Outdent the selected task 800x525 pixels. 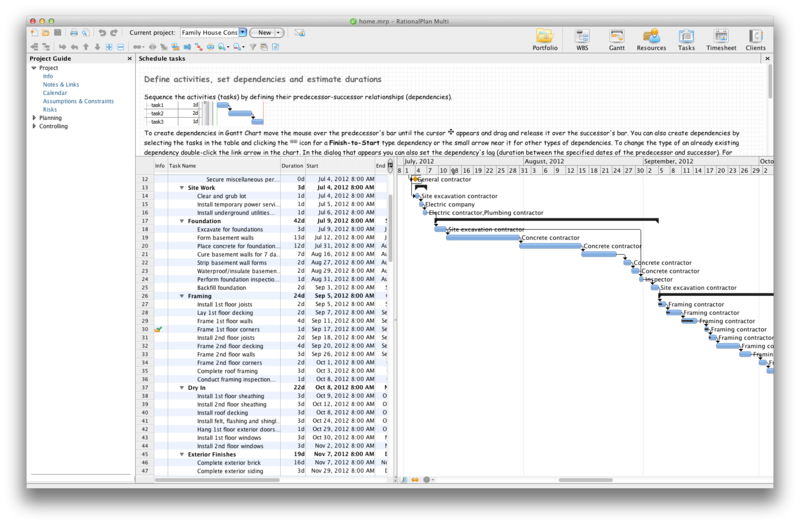point(74,47)
